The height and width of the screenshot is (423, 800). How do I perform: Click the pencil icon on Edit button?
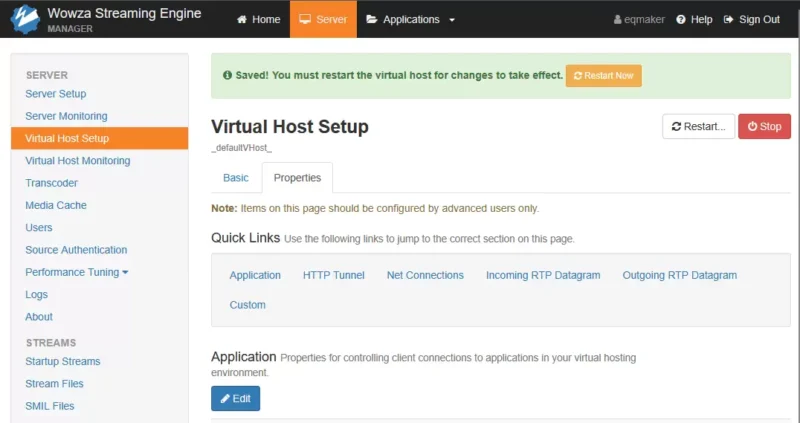tap(225, 399)
